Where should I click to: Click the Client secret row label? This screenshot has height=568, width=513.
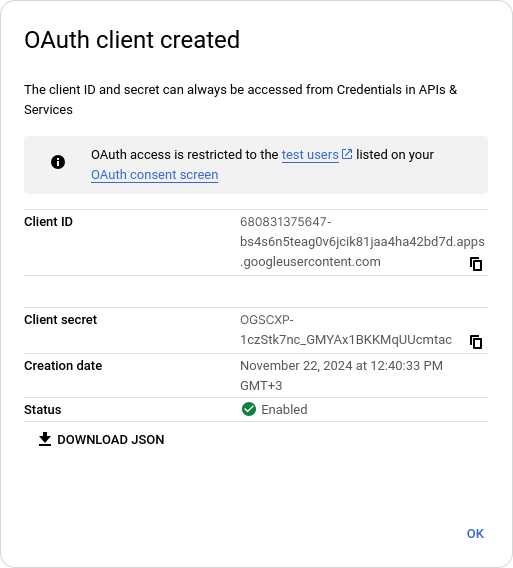pyautogui.click(x=61, y=320)
